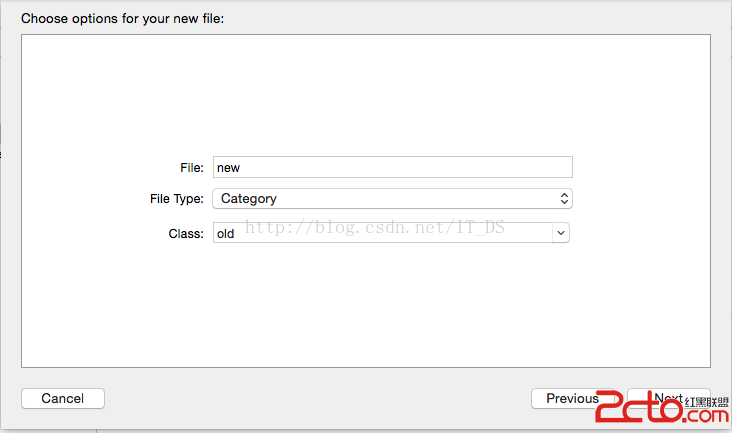Click the "Class:" label
The image size is (732, 433).
coord(186,233)
